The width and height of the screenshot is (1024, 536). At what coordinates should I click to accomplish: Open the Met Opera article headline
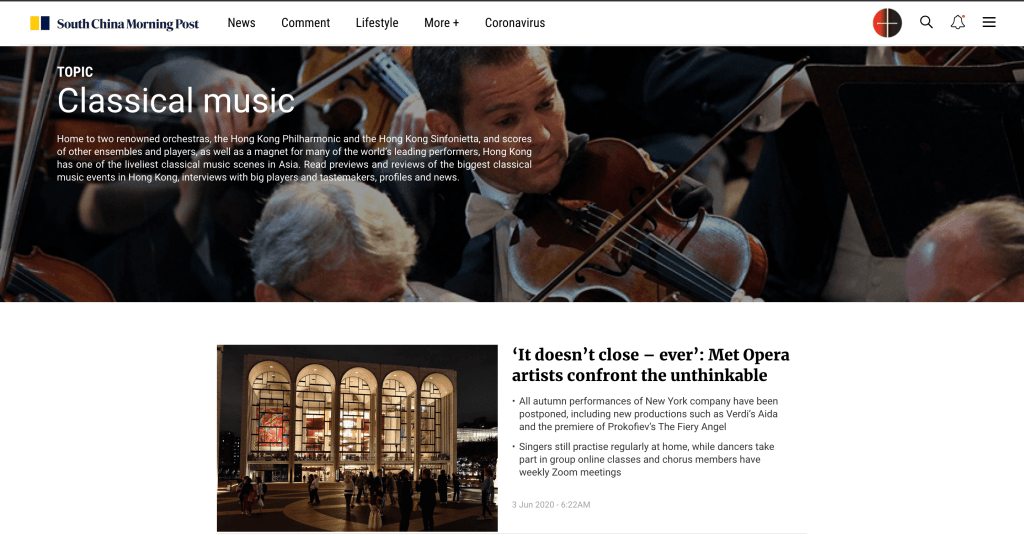(x=650, y=365)
